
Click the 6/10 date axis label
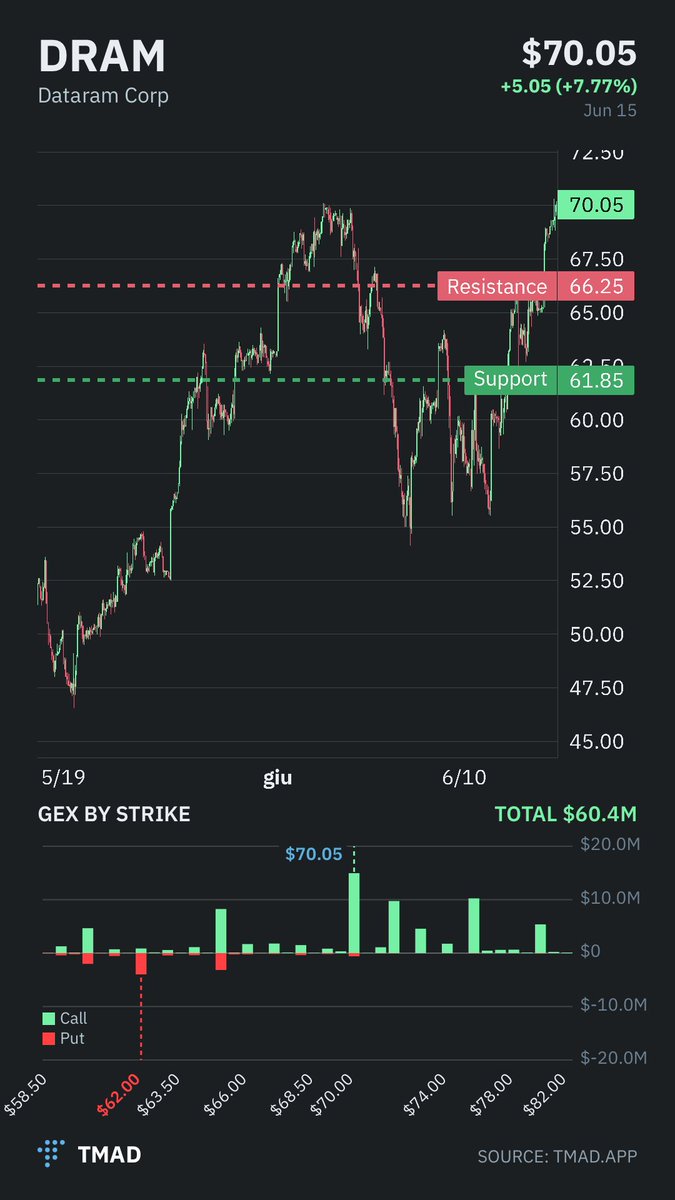coord(462,778)
